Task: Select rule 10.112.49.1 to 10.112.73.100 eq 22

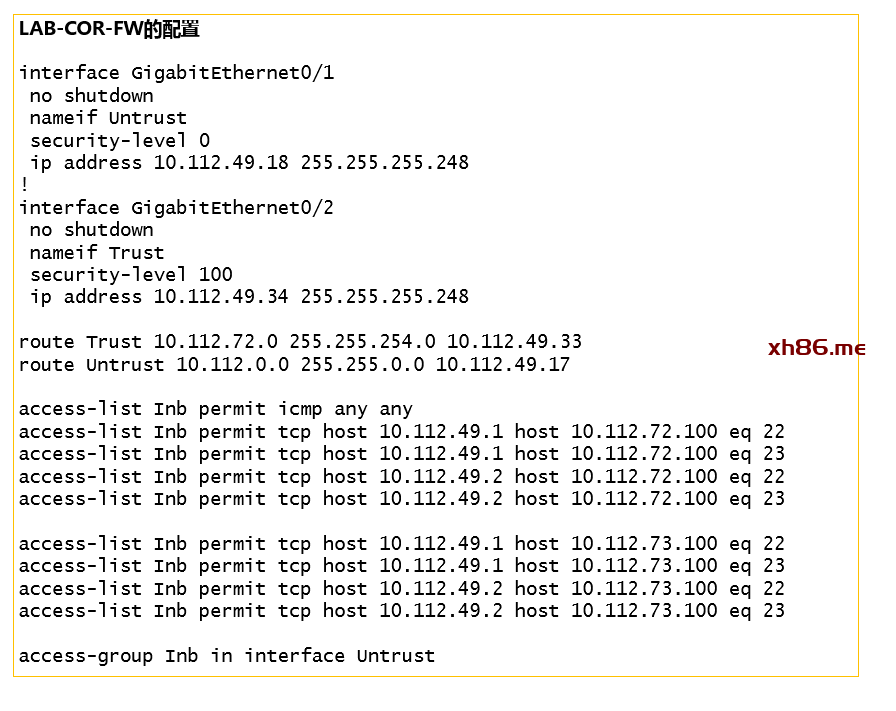Action: pos(402,544)
